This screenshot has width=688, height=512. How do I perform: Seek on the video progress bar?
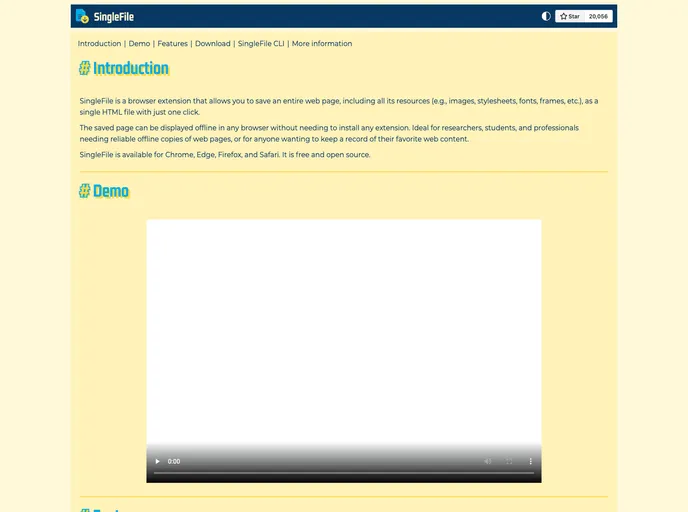click(344, 473)
